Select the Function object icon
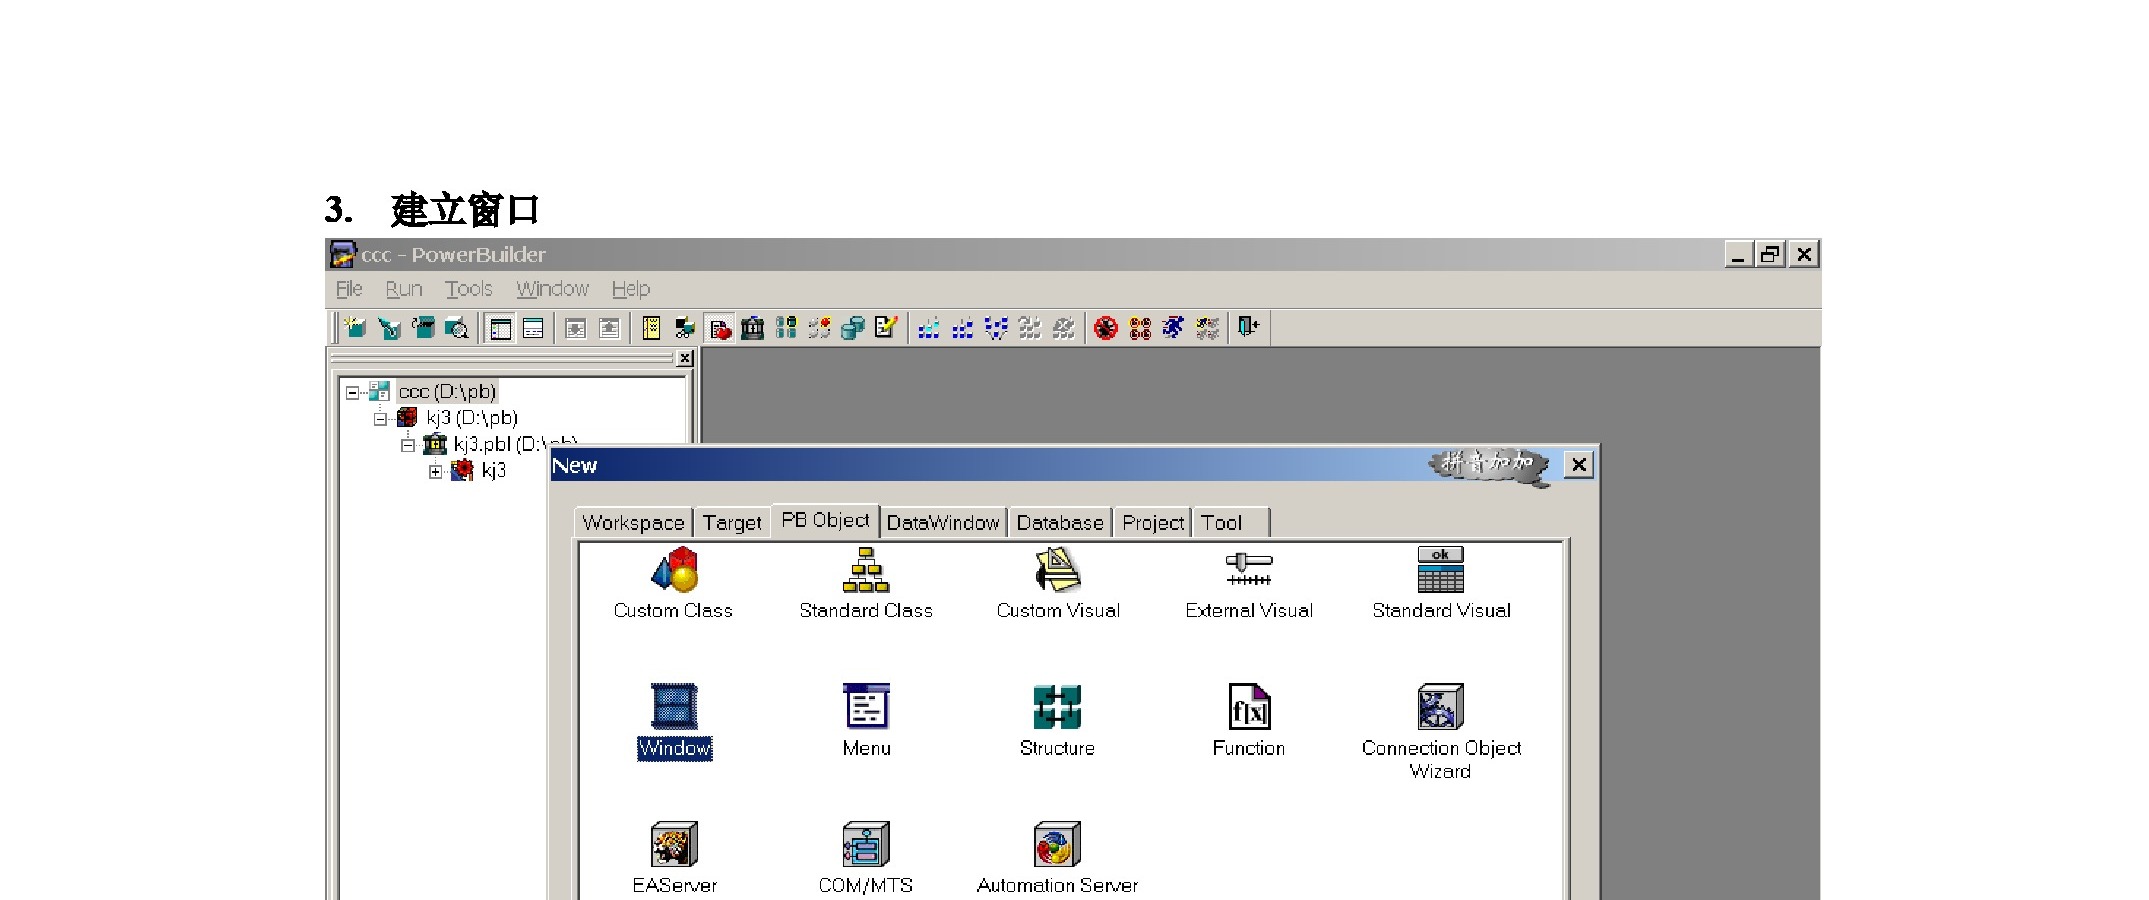The image size is (2149, 900). click(1249, 707)
